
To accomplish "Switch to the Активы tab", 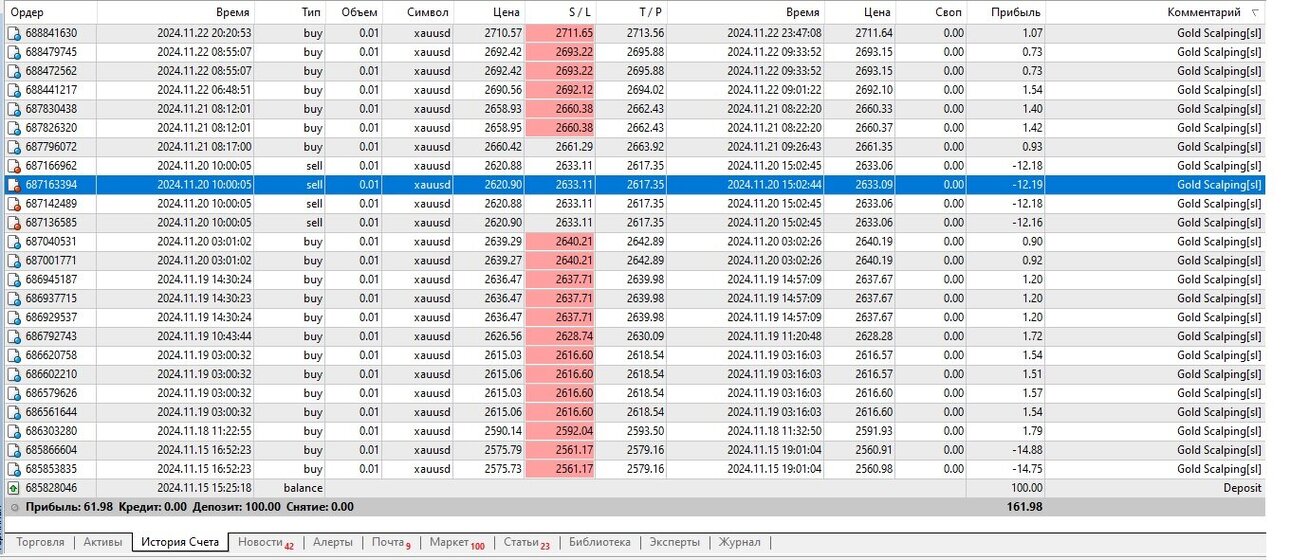I will pyautogui.click(x=102, y=542).
